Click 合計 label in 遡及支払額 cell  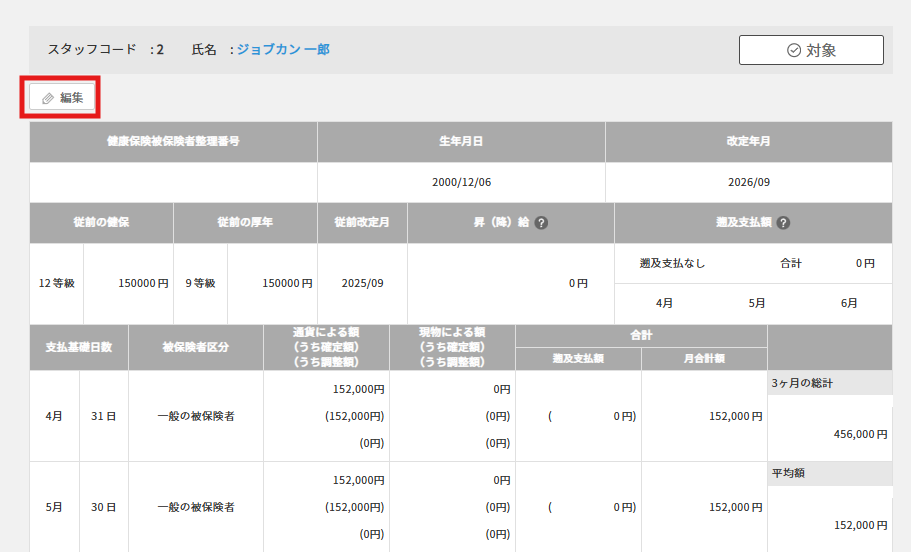pyautogui.click(x=791, y=263)
